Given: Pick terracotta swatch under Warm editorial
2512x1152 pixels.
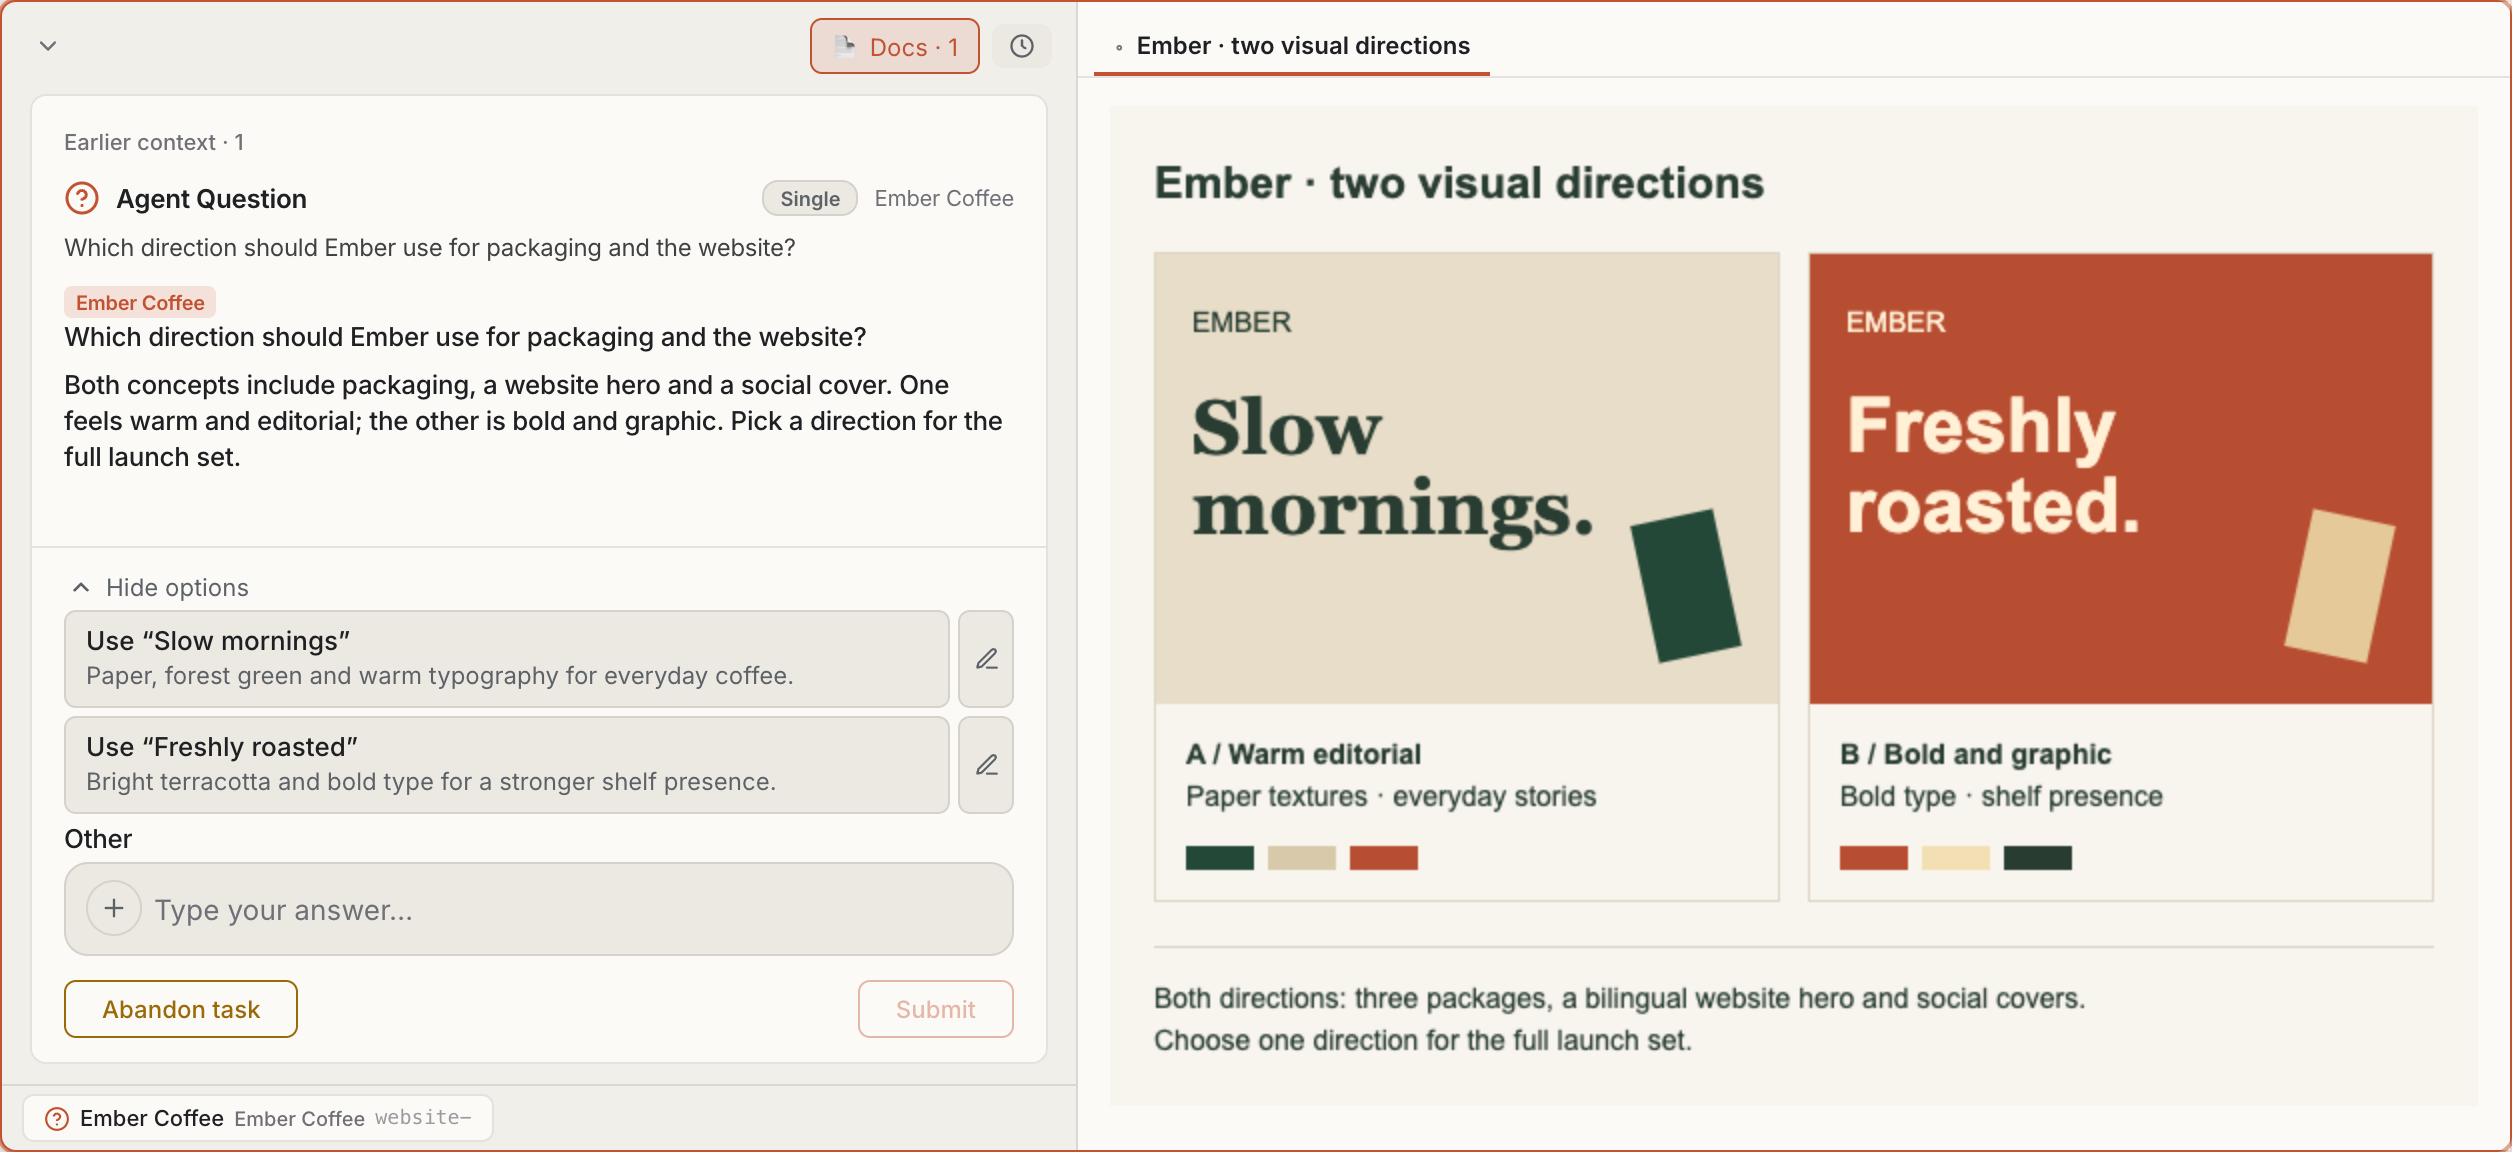Looking at the screenshot, I should [1383, 857].
